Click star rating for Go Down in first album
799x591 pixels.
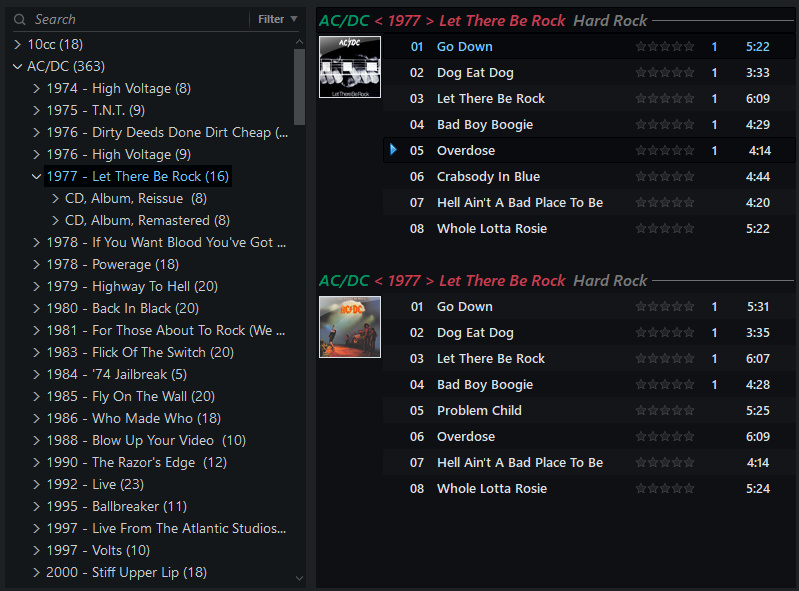tap(664, 47)
